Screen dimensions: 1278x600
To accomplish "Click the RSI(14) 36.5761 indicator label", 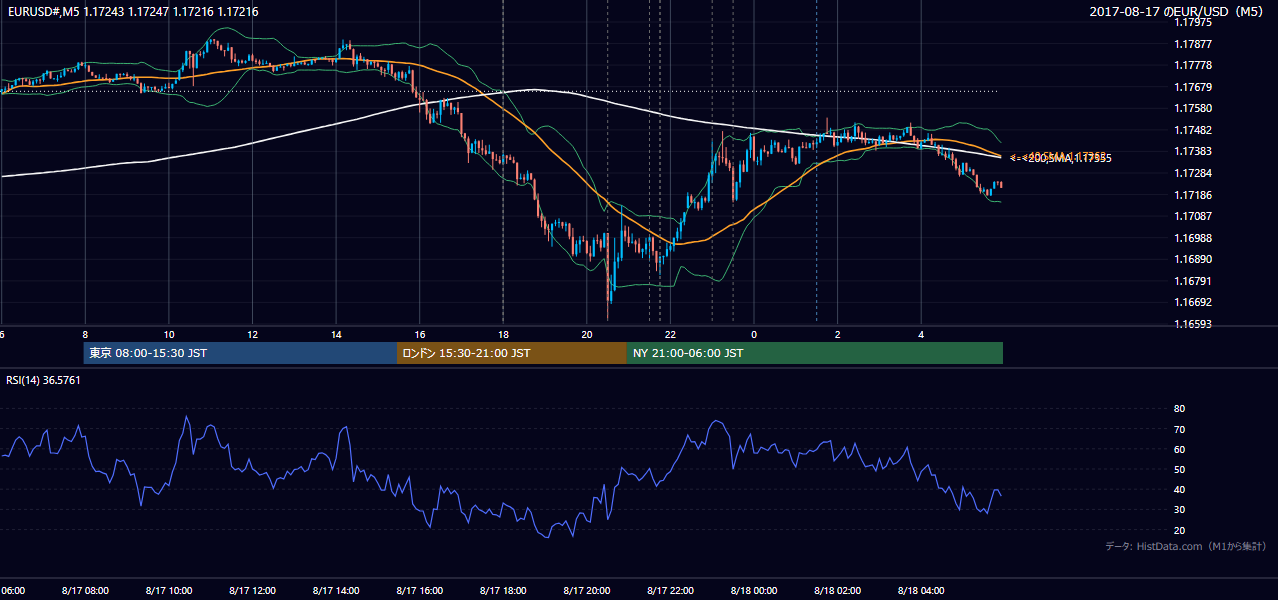I will coord(44,380).
